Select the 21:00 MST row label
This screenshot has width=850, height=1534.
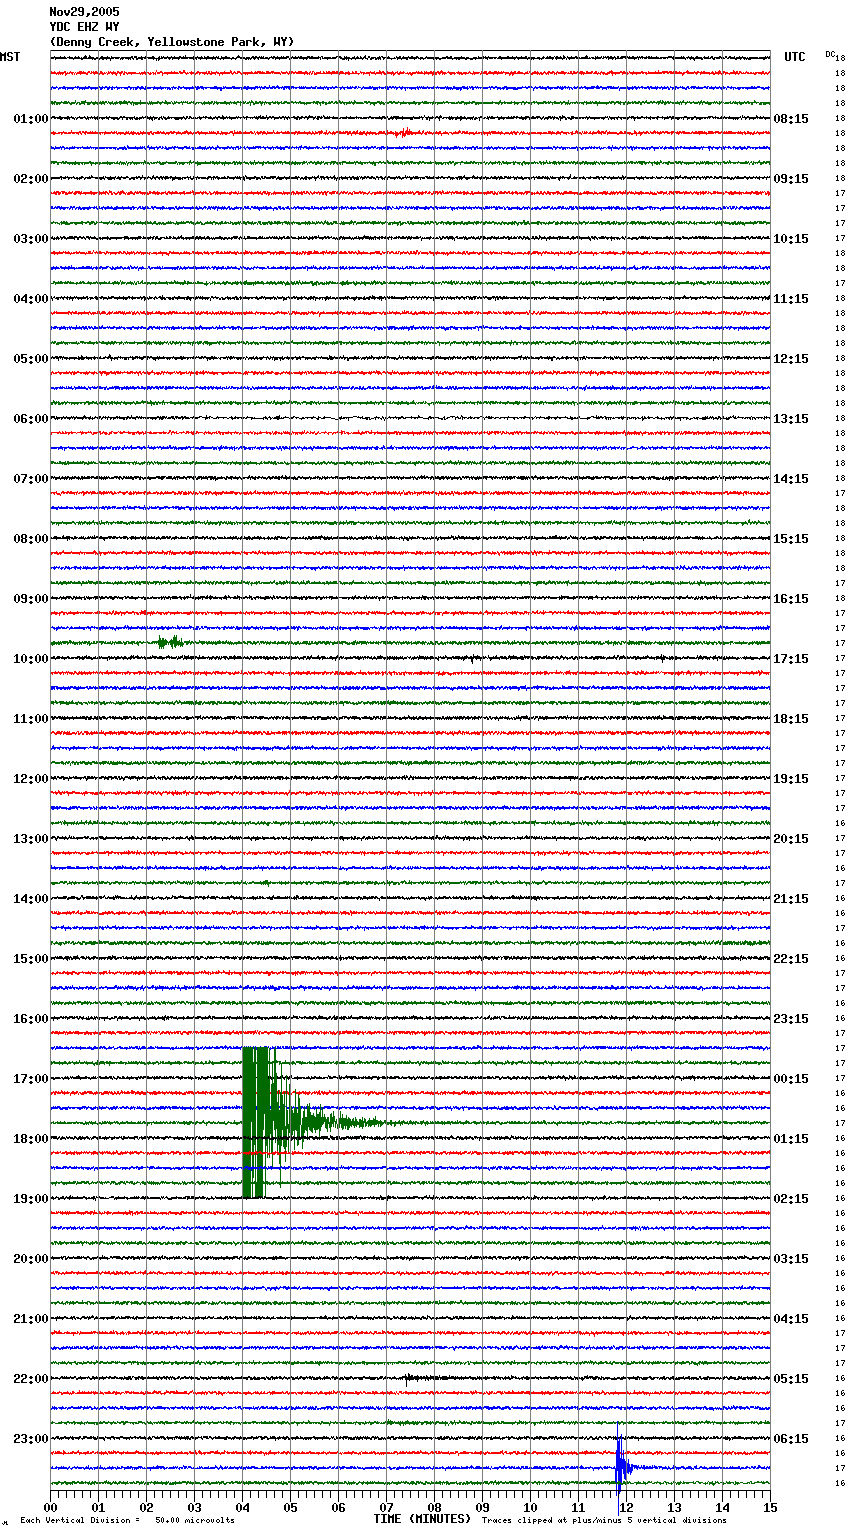point(31,1319)
